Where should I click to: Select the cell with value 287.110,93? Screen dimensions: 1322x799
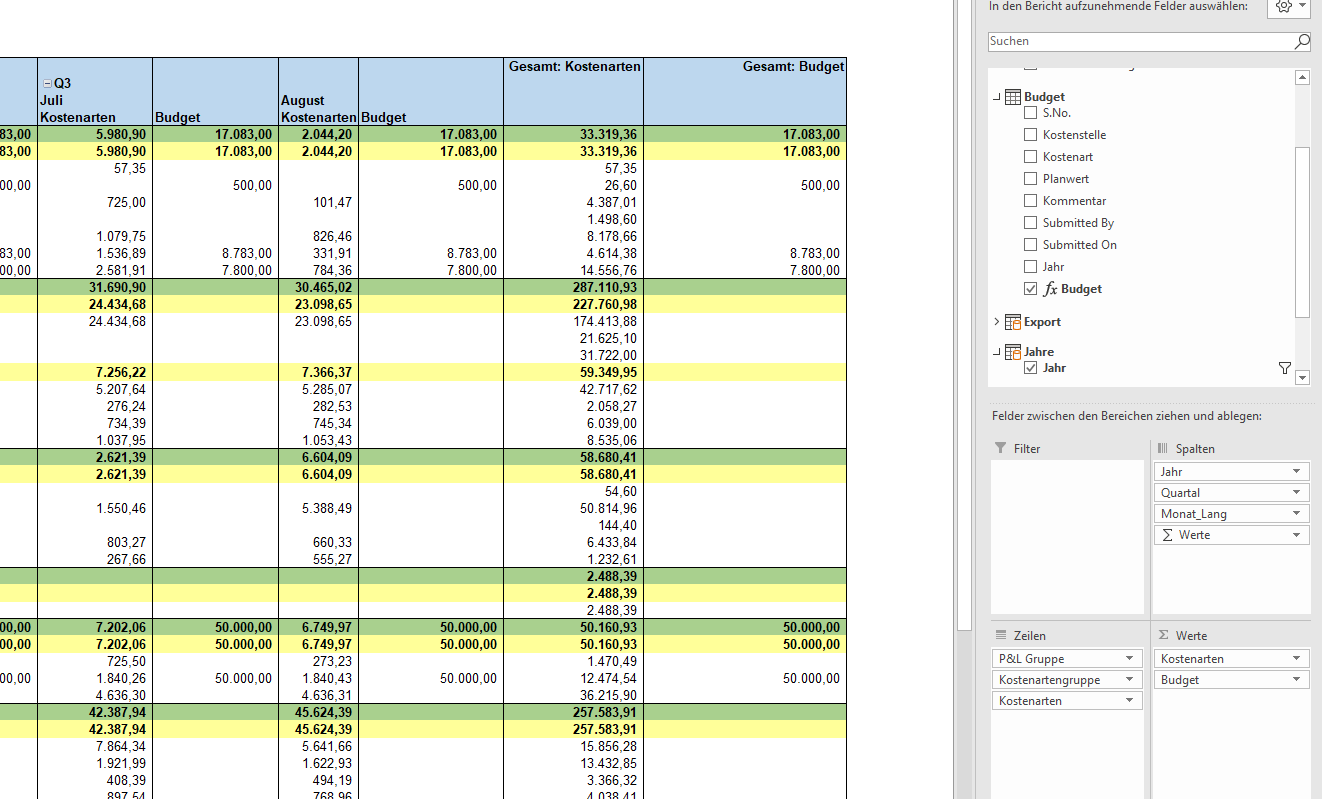(573, 288)
